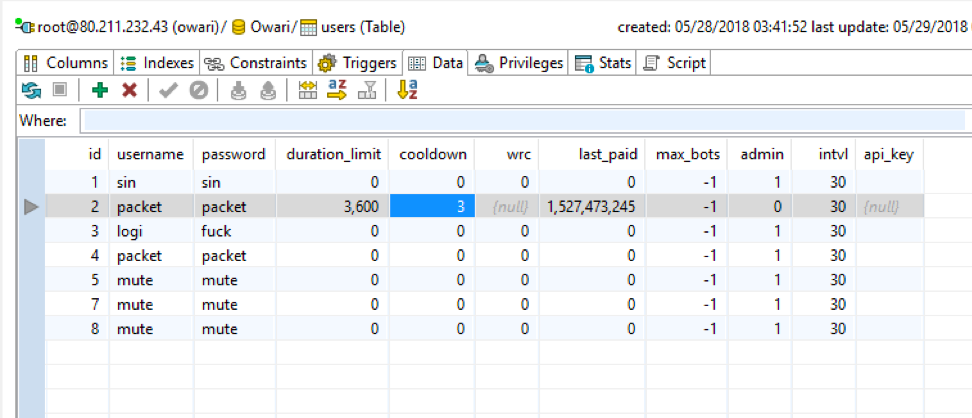This screenshot has width=972, height=418.
Task: Switch to the Indexes tab
Action: coord(158,63)
